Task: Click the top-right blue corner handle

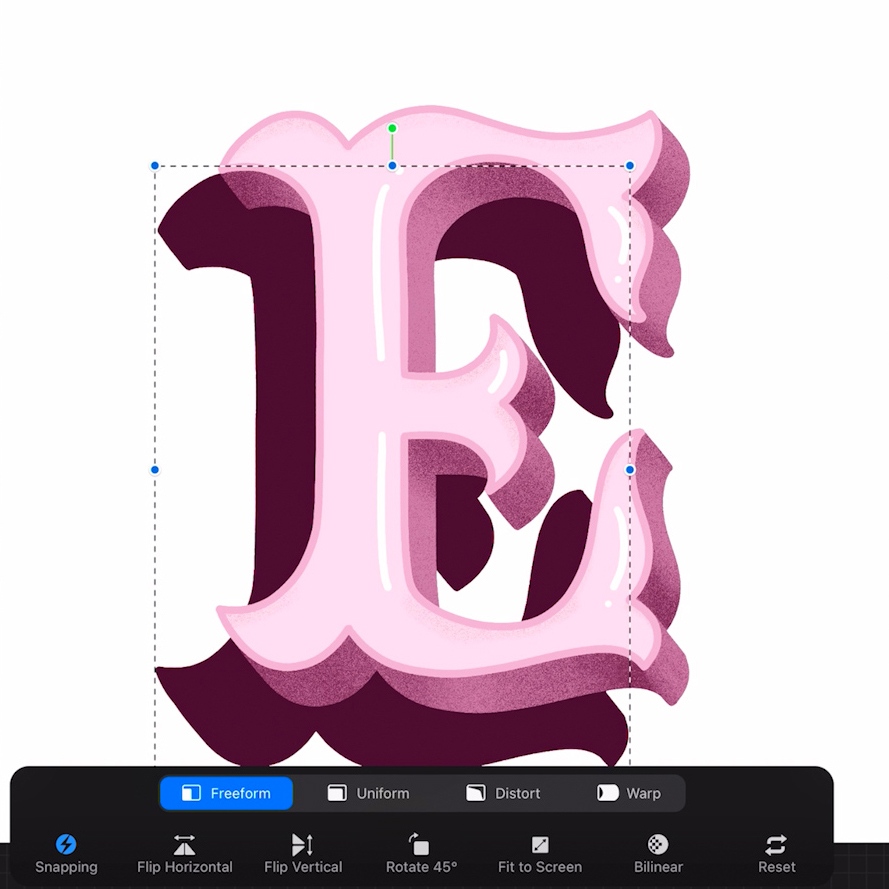Action: (x=630, y=166)
